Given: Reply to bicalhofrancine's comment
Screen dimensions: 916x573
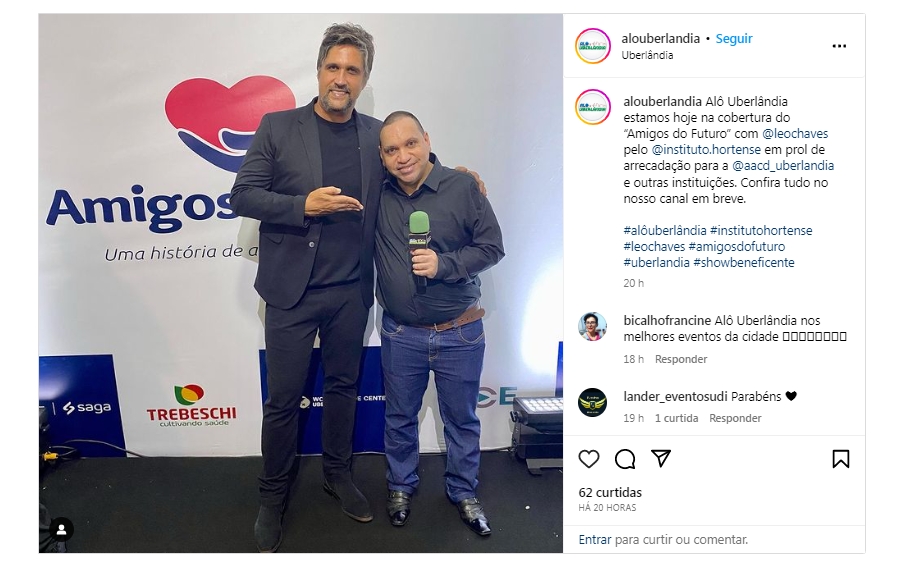Looking at the screenshot, I should (x=681, y=359).
